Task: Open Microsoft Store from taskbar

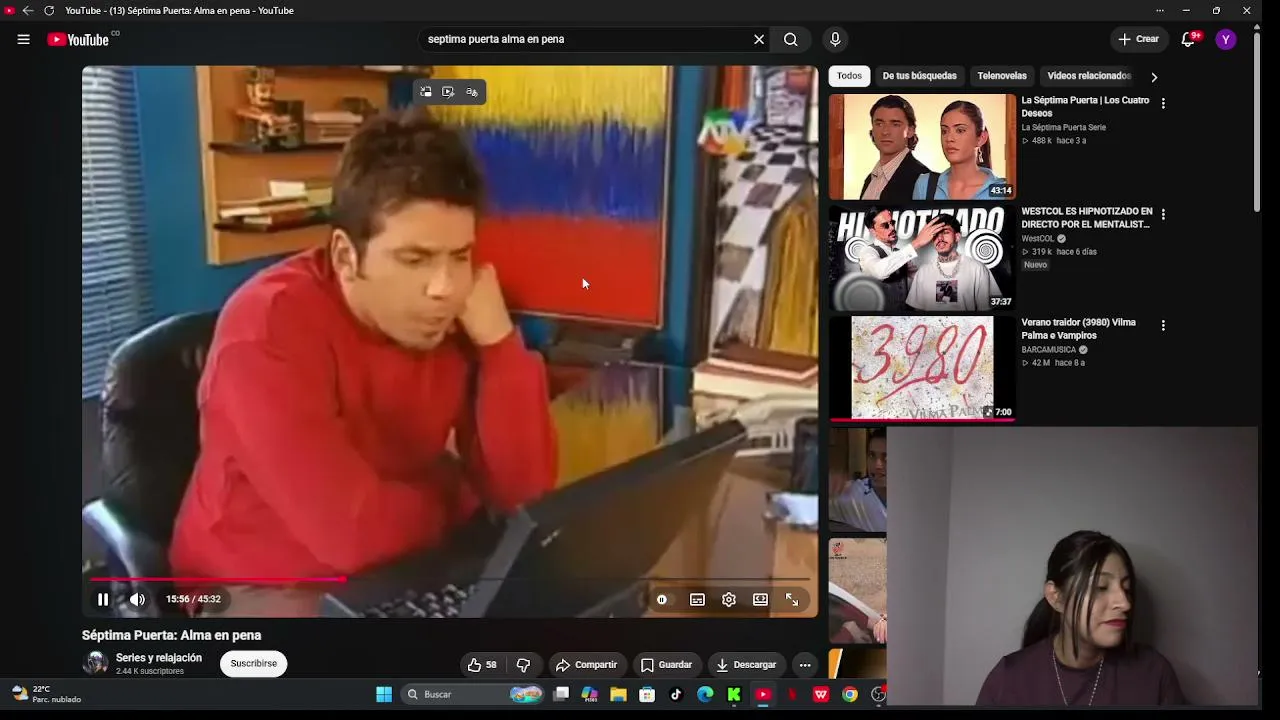Action: (647, 694)
